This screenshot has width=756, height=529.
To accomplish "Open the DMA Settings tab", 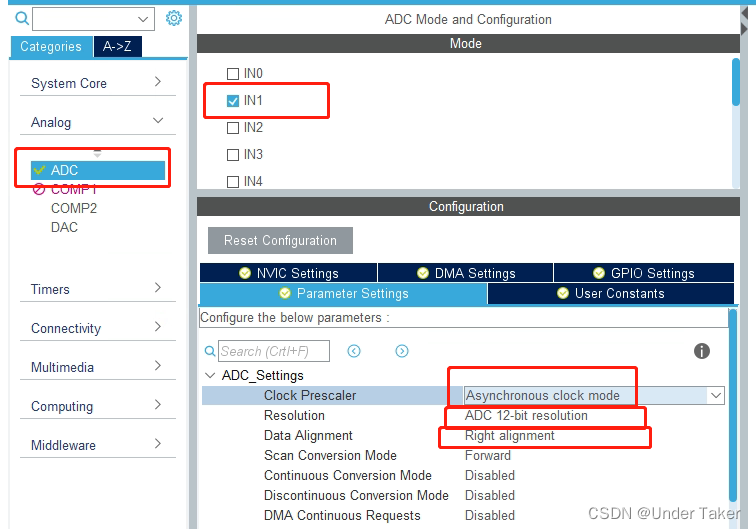I will pos(466,273).
